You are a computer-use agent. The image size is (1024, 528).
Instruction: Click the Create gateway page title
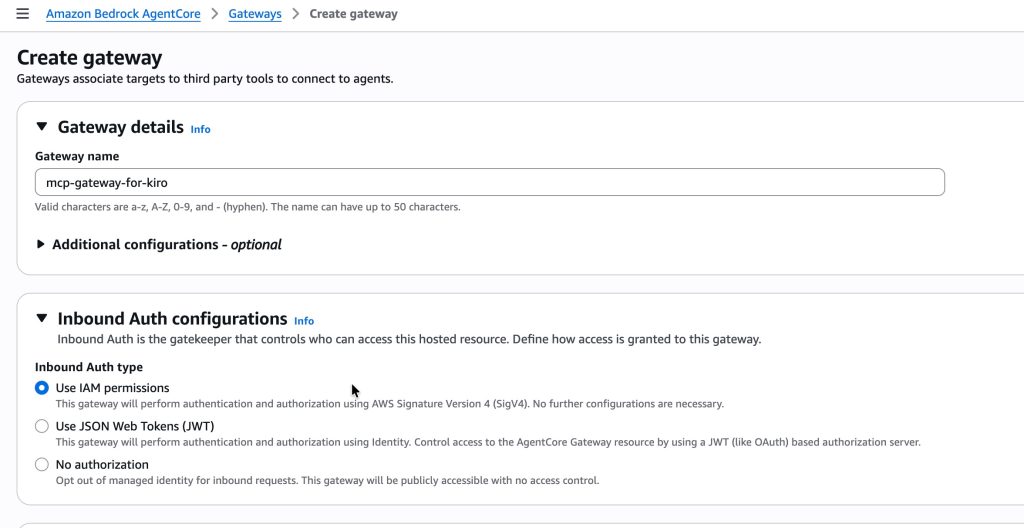click(x=90, y=58)
